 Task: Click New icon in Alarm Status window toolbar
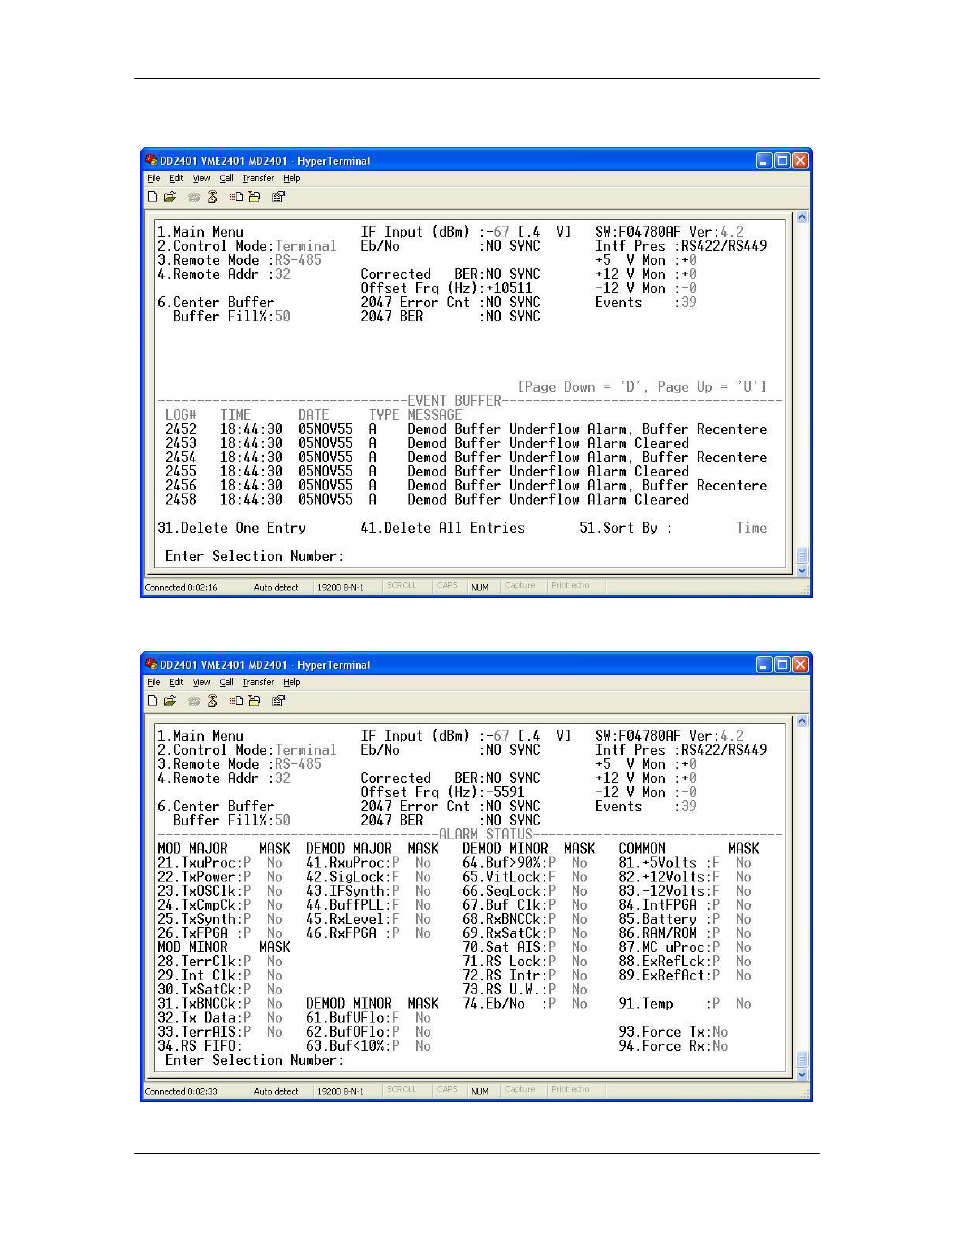pos(153,701)
